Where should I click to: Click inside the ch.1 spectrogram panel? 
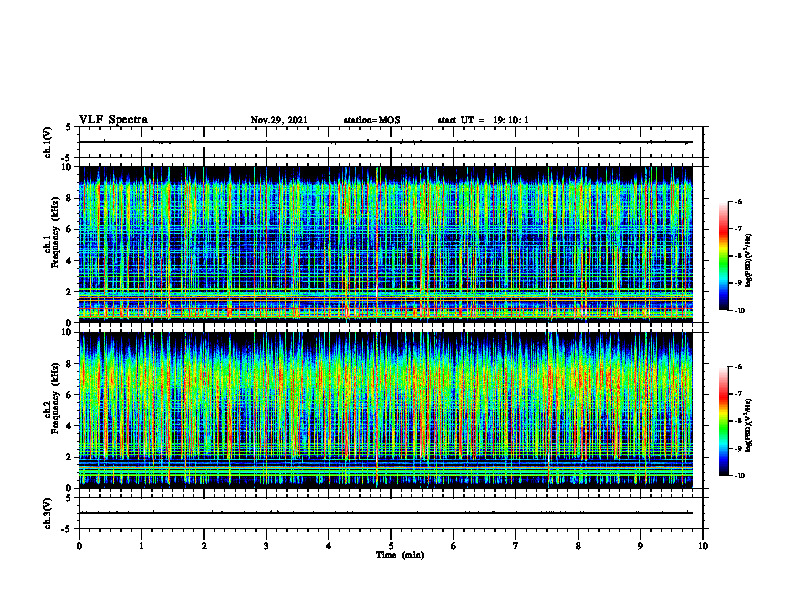coord(385,244)
